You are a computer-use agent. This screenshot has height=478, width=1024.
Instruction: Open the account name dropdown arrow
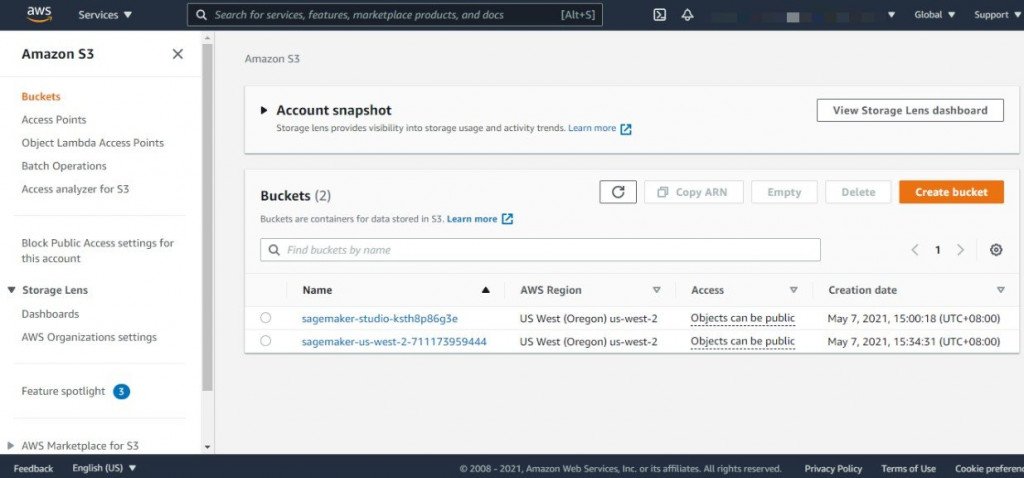pyautogui.click(x=891, y=14)
